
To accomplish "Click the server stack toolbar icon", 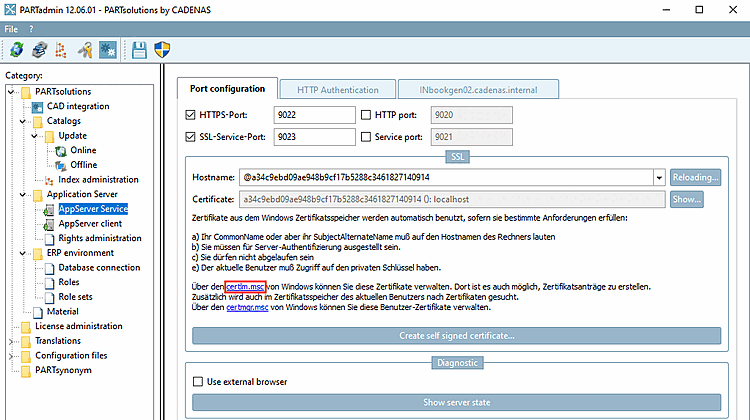I will coord(39,49).
